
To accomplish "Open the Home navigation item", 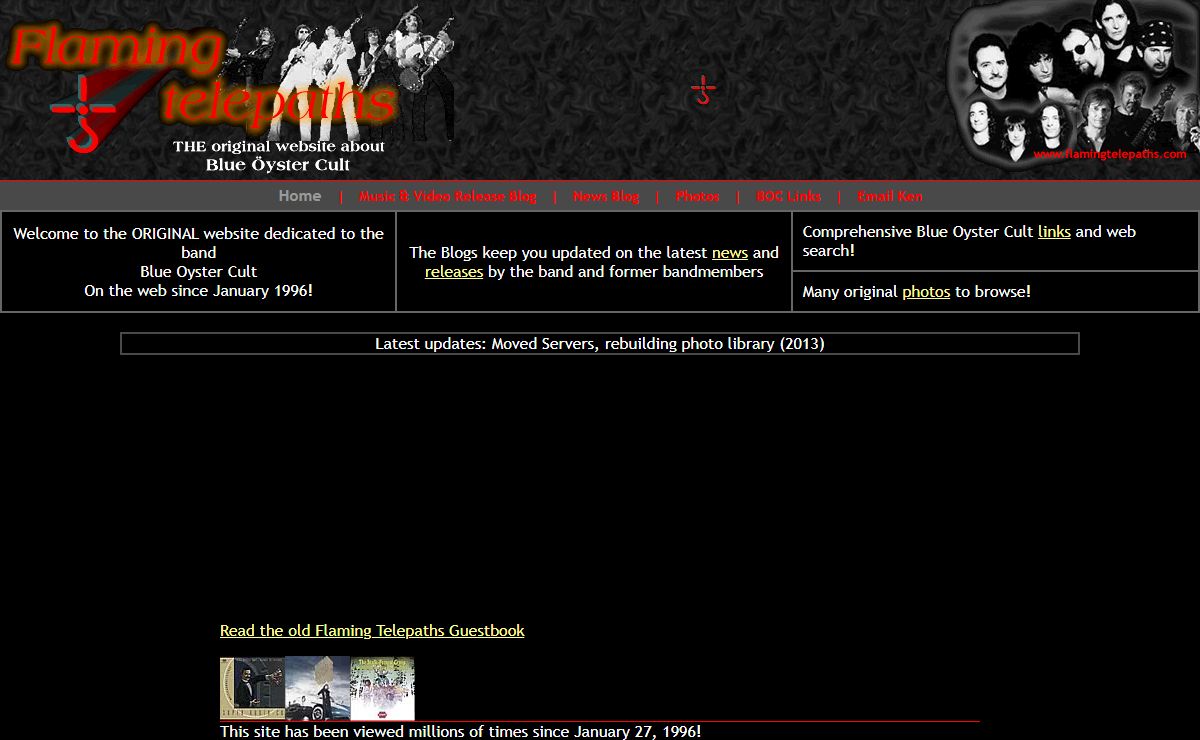I will click(x=300, y=196).
